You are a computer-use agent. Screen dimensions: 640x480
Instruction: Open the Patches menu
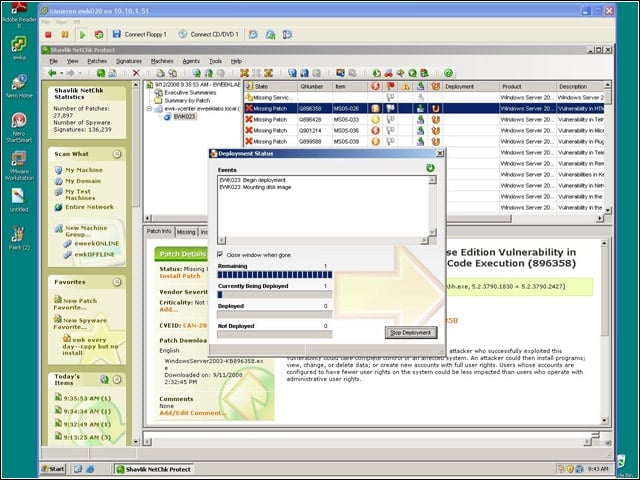(97, 61)
